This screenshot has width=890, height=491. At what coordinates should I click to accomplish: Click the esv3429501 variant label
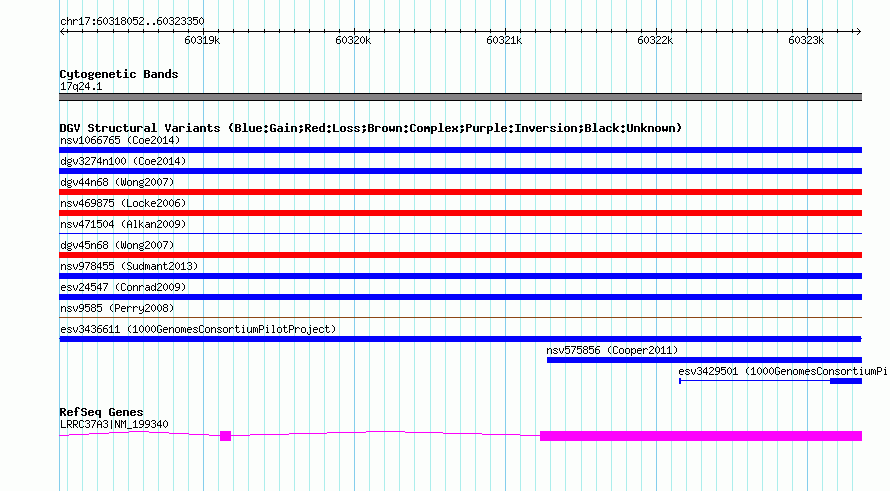(x=783, y=371)
